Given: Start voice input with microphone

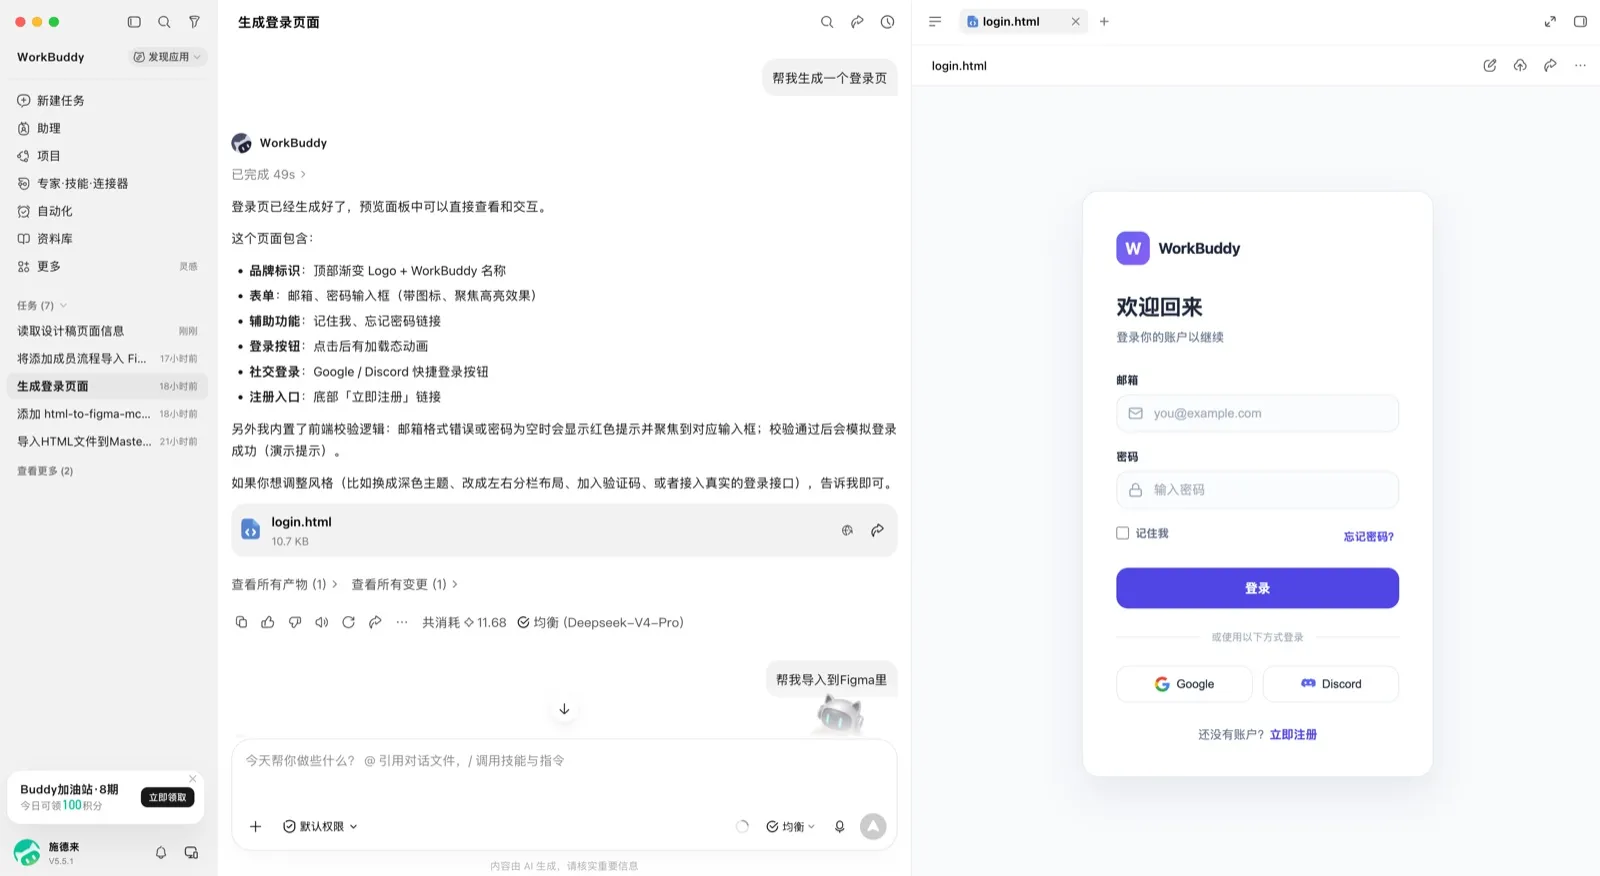Looking at the screenshot, I should tap(840, 827).
